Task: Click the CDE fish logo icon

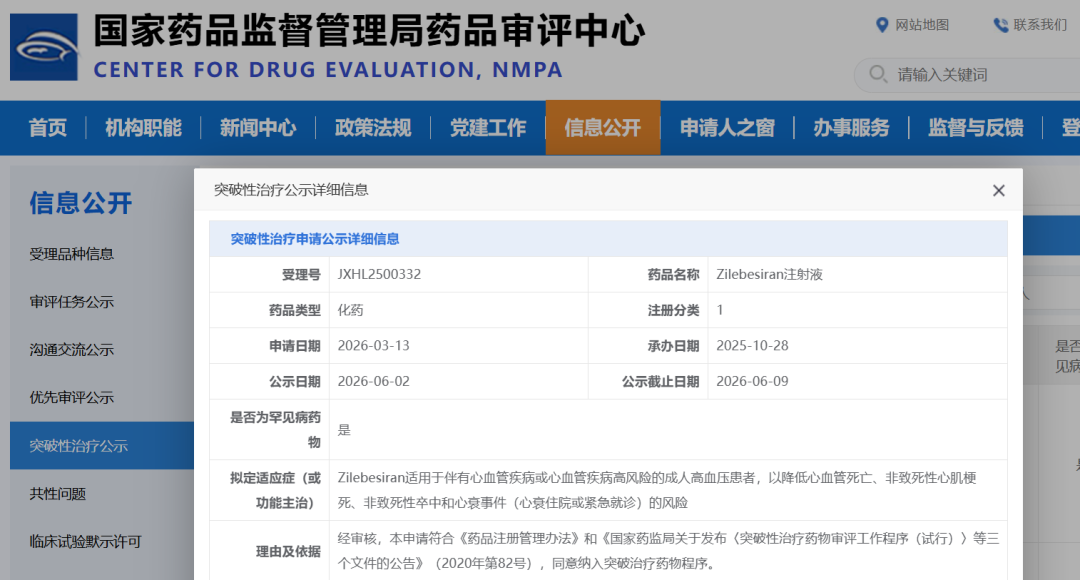Action: tap(43, 48)
